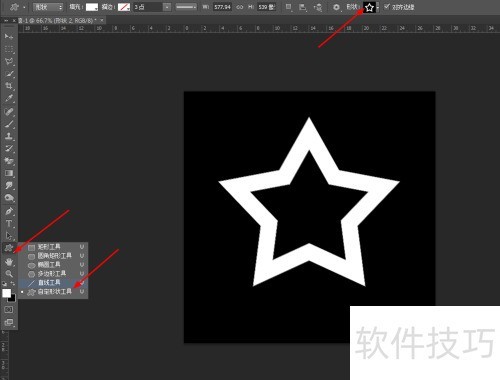Image resolution: width=500 pixels, height=380 pixels.
Task: Toggle the Align Edges checkbox
Action: (387, 6)
